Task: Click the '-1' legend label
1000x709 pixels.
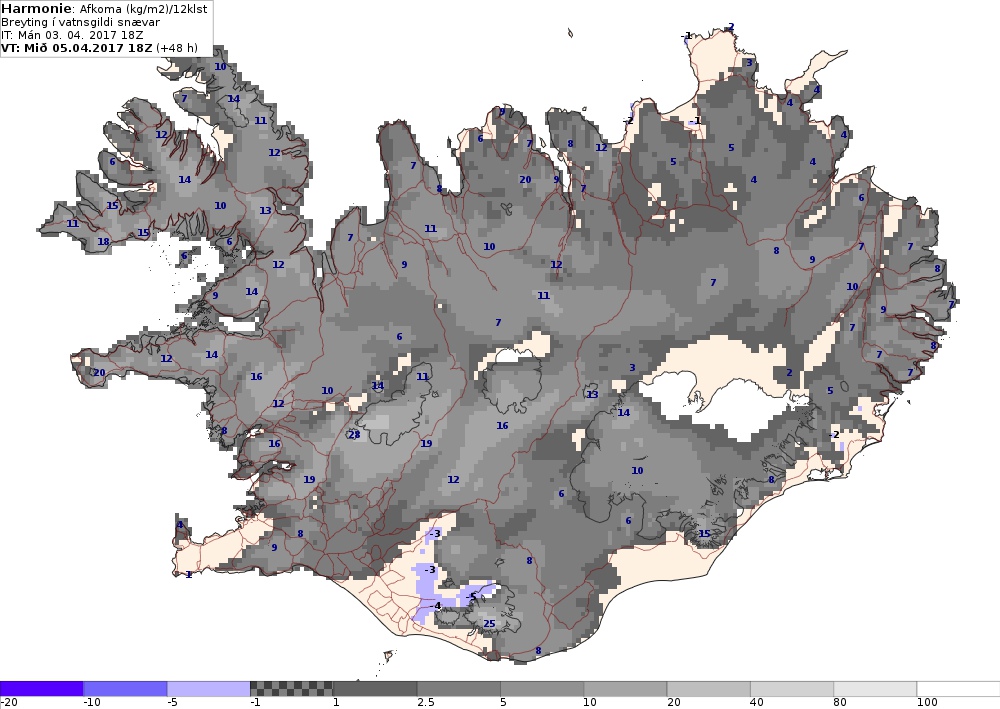Action: [x=256, y=703]
